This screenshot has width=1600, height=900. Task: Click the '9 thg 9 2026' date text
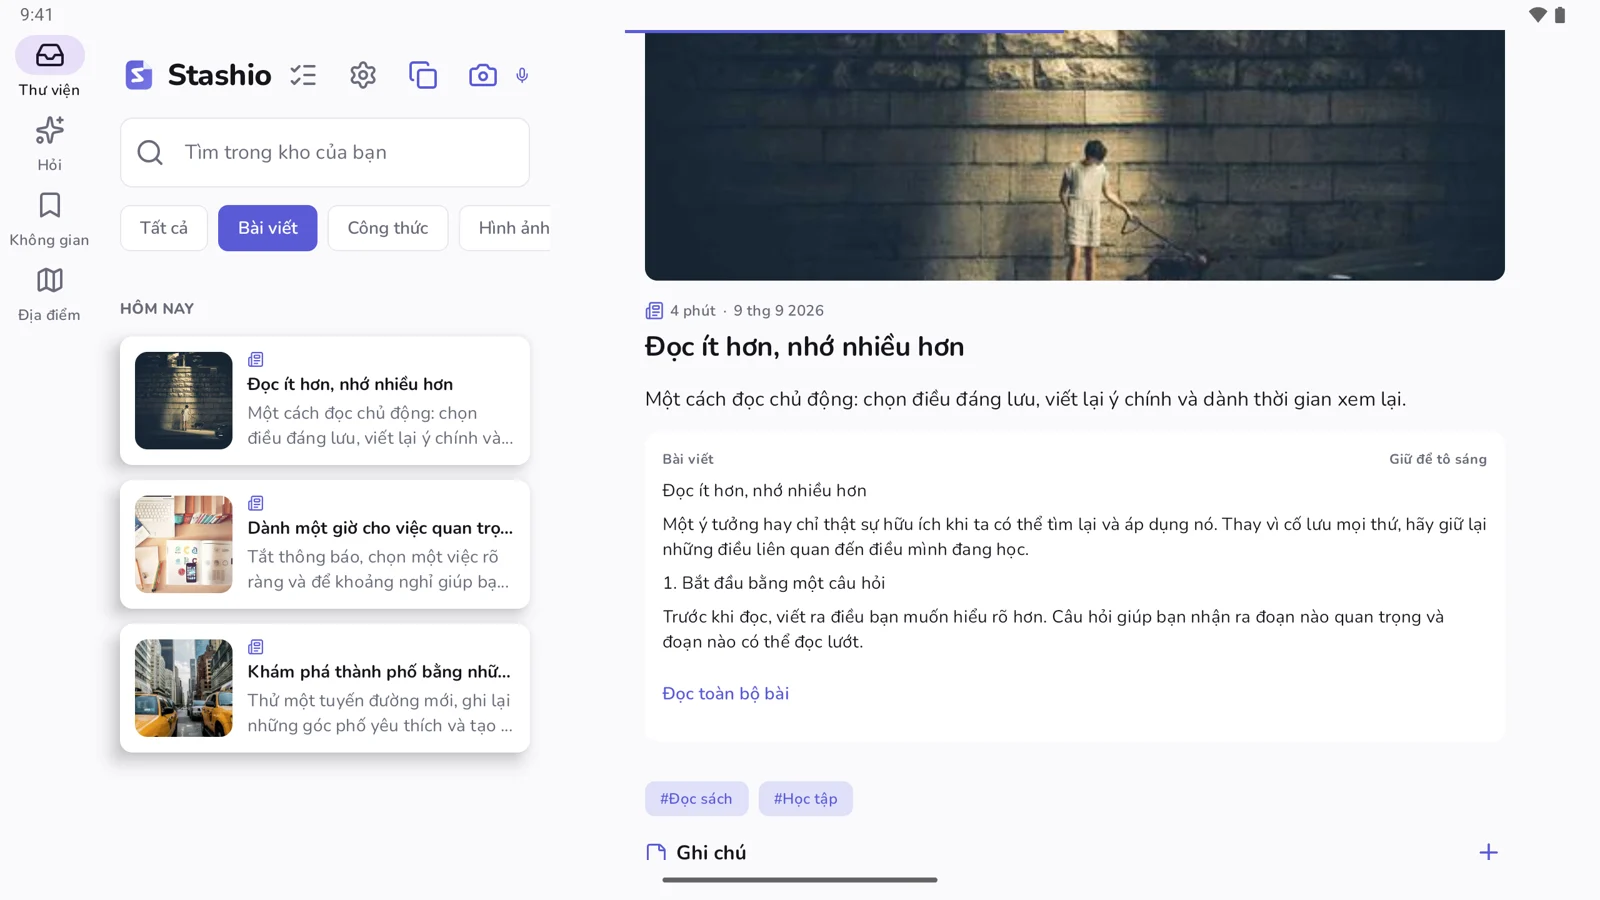[x=779, y=311]
